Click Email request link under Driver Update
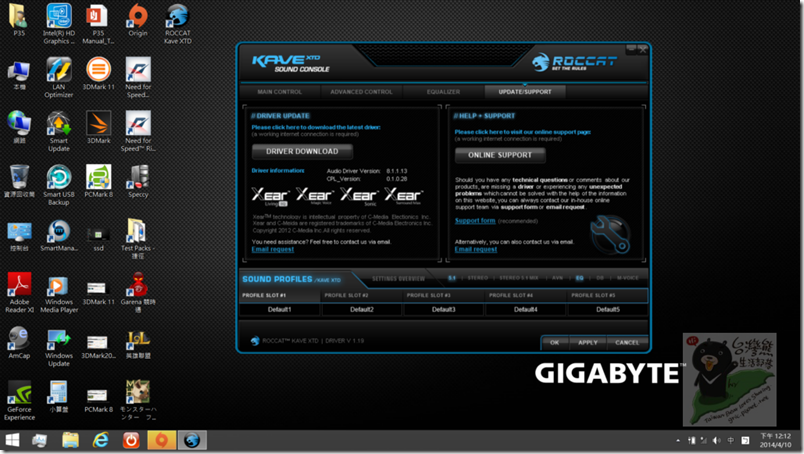804x454 pixels. [x=273, y=249]
